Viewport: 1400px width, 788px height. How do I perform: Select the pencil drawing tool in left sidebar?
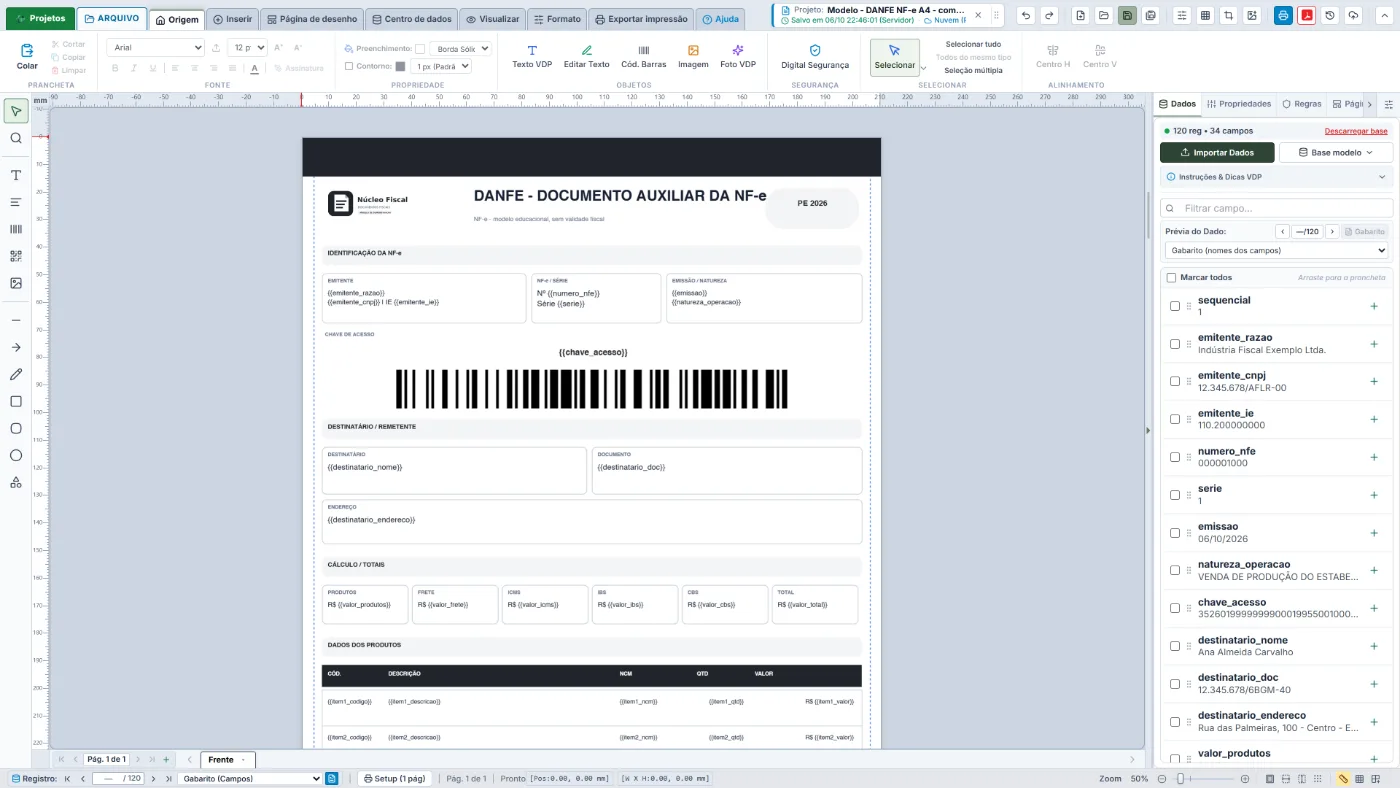[16, 374]
